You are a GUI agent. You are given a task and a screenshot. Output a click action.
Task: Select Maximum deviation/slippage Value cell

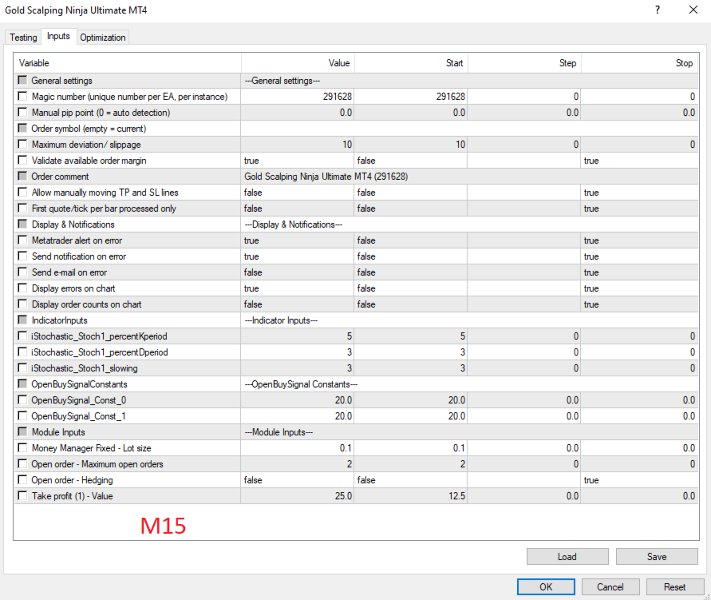(x=297, y=144)
